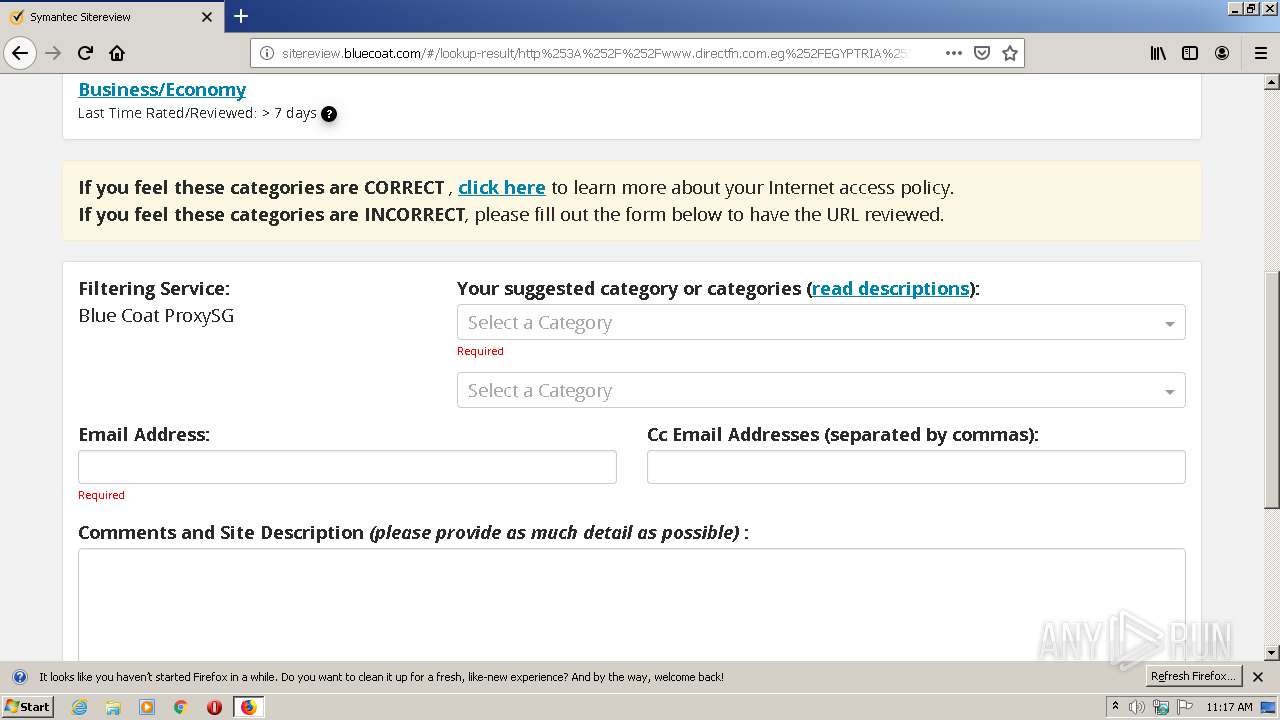This screenshot has height=720, width=1280.
Task: Dismiss the Firefox refresh notification bar
Action: [1258, 677]
